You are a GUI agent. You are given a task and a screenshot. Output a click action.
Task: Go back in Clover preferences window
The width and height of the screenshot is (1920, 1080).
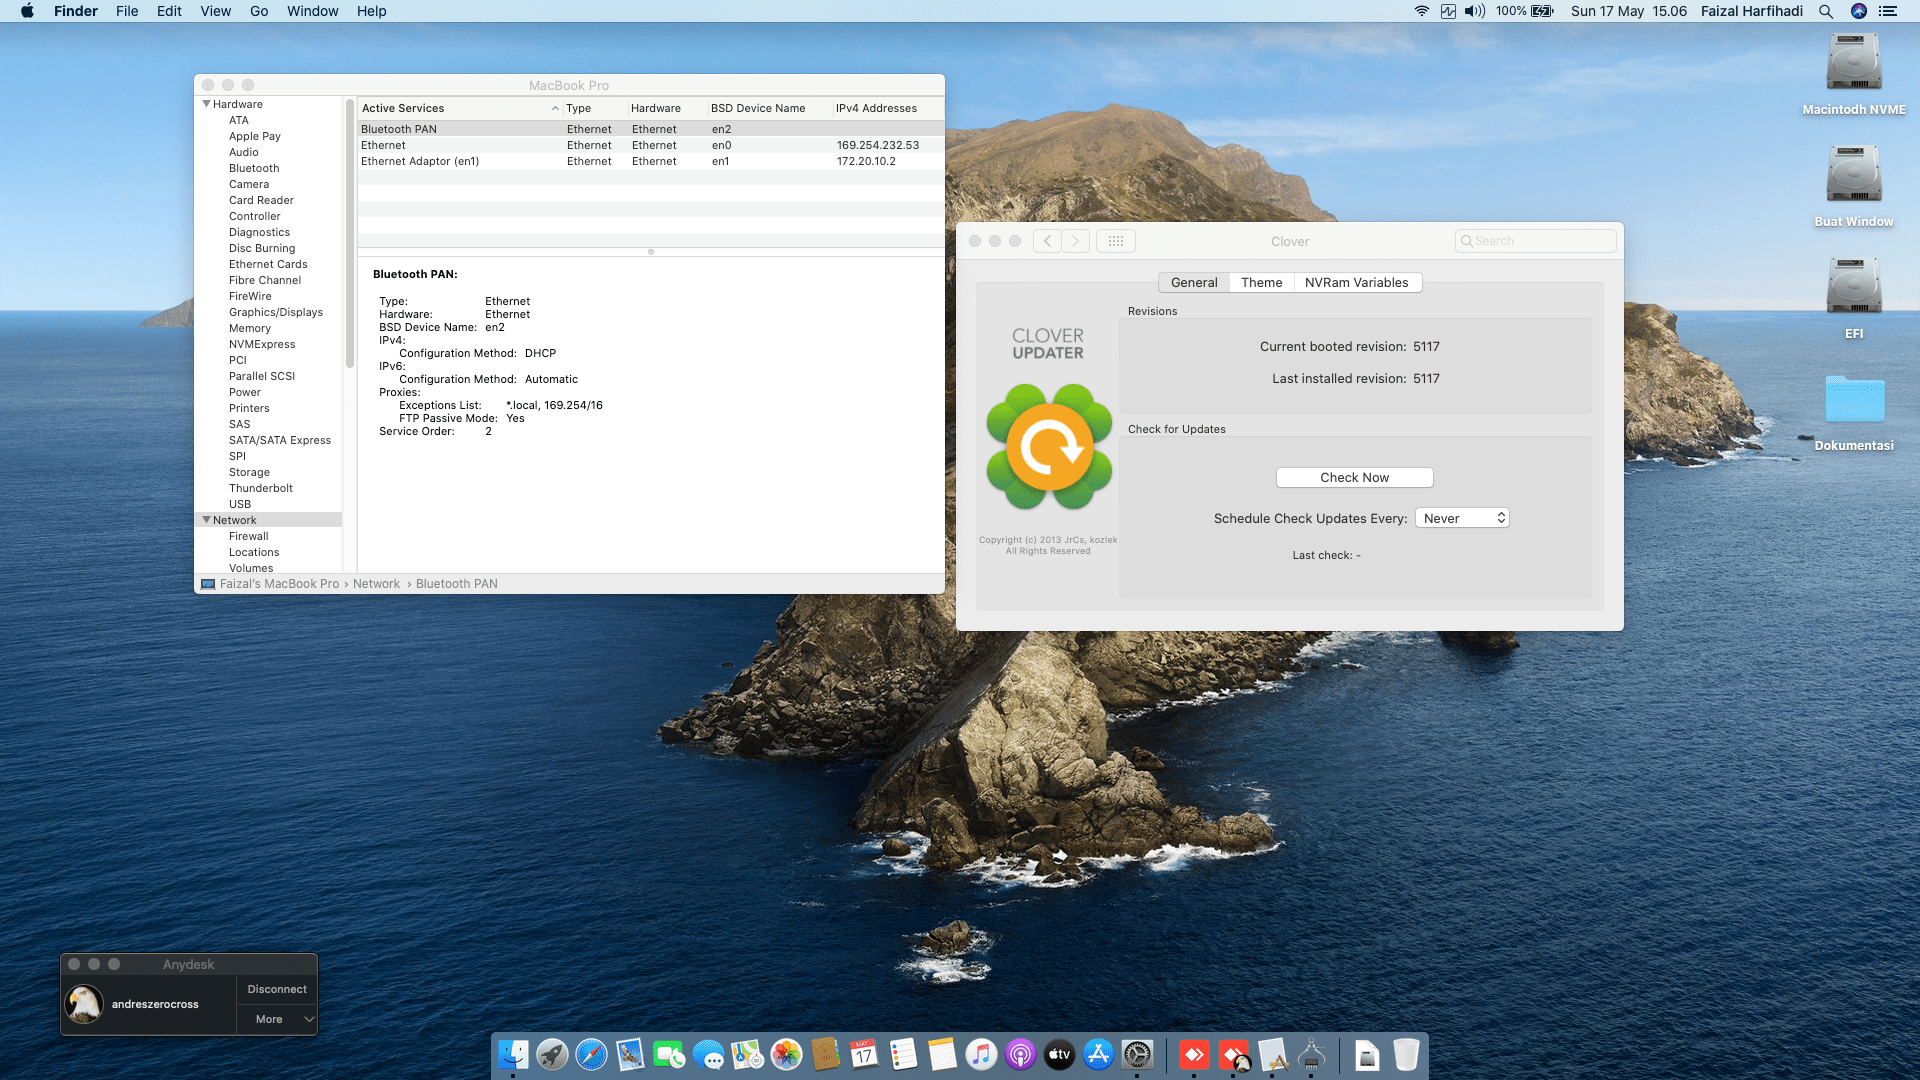coord(1047,241)
